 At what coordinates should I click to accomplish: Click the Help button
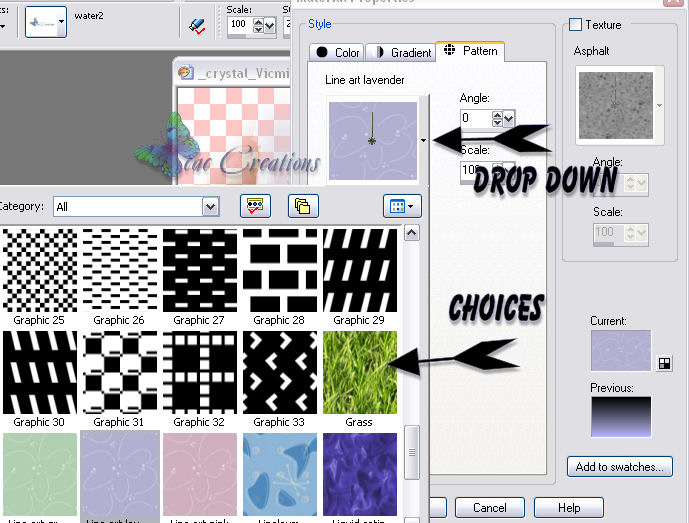point(569,508)
